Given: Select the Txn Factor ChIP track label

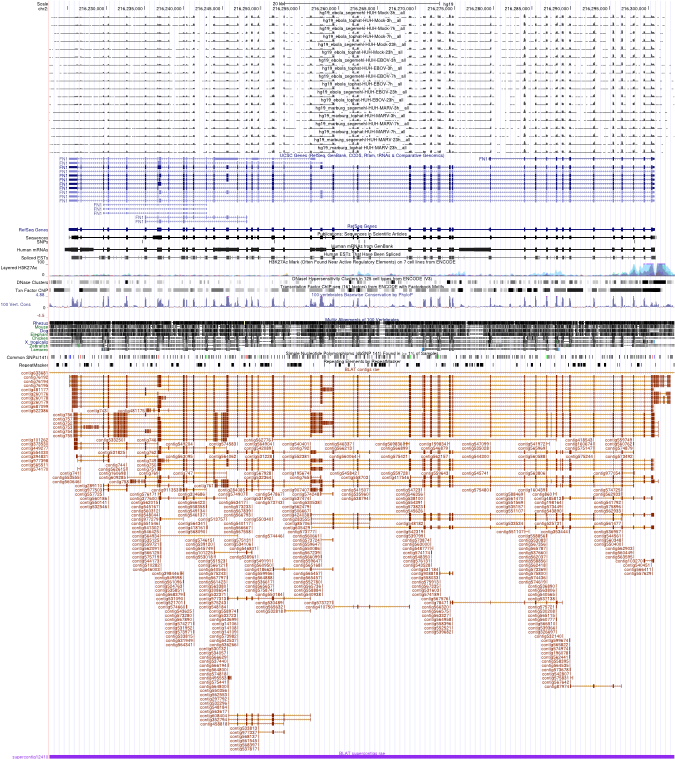Looking at the screenshot, I should pos(30,290).
